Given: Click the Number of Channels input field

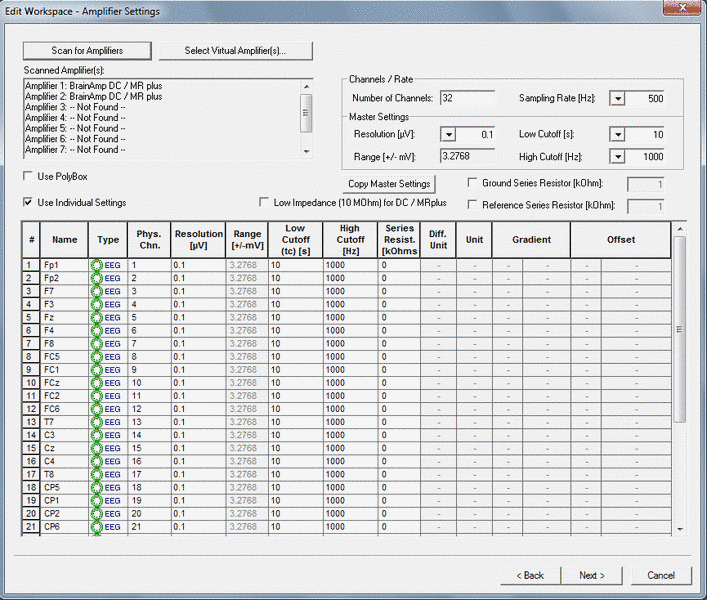Looking at the screenshot, I should coord(467,98).
